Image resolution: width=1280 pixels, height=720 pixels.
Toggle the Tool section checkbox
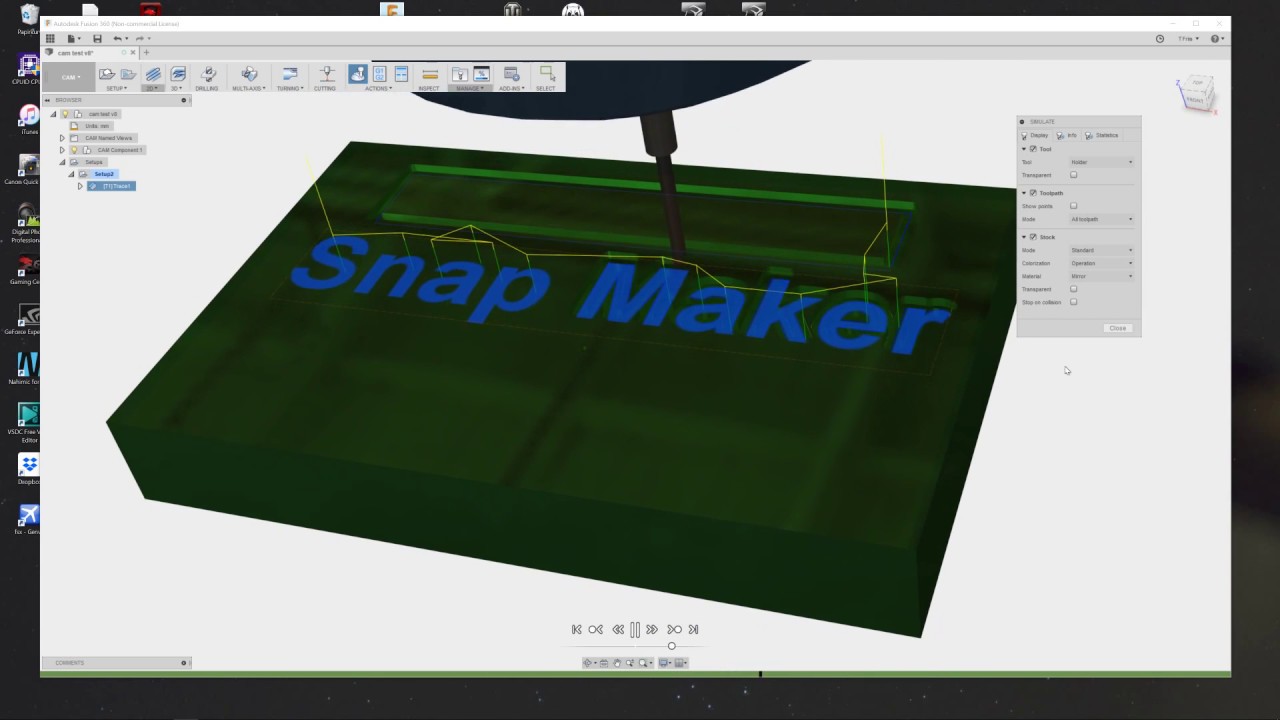click(1033, 149)
